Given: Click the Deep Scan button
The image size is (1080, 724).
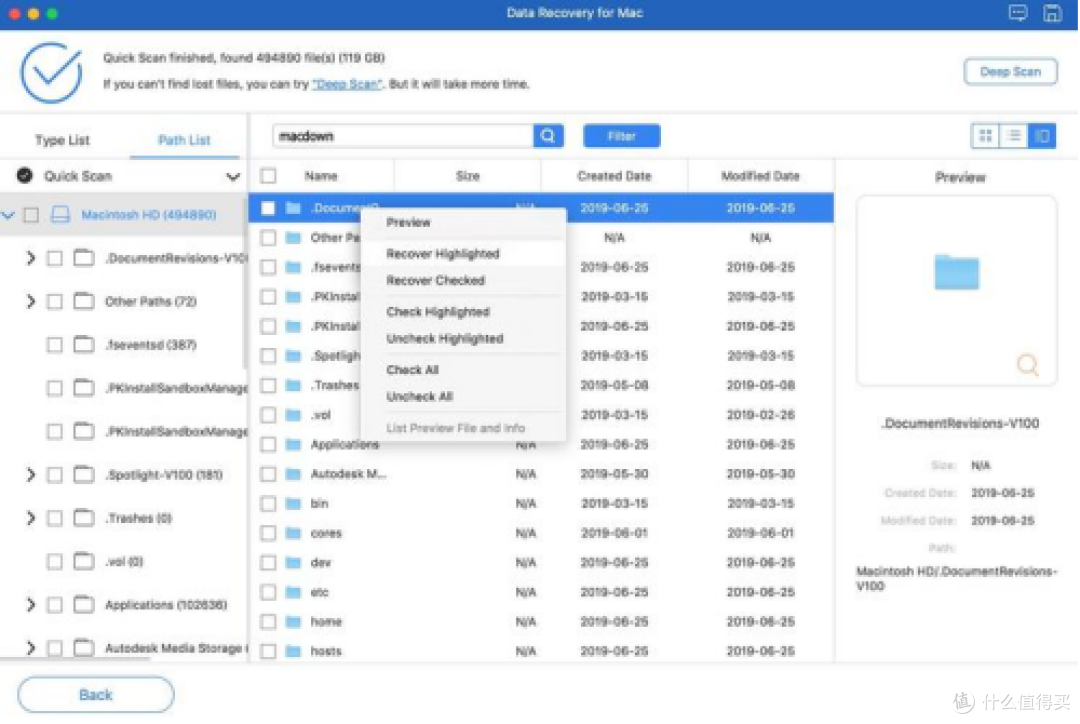Looking at the screenshot, I should 1010,72.
